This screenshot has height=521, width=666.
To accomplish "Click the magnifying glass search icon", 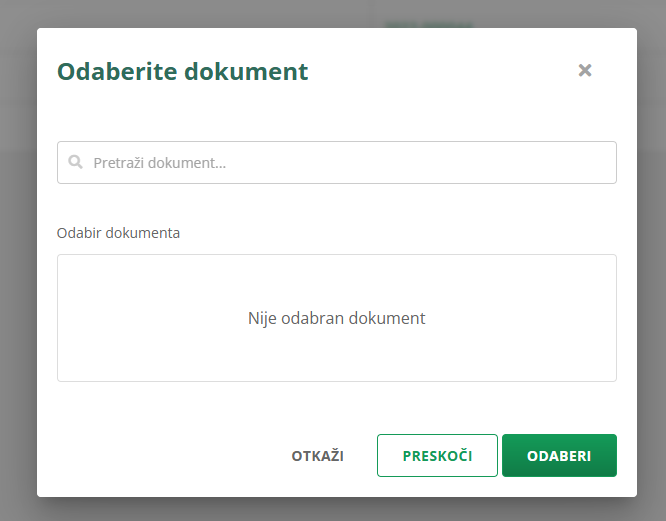I will point(75,162).
